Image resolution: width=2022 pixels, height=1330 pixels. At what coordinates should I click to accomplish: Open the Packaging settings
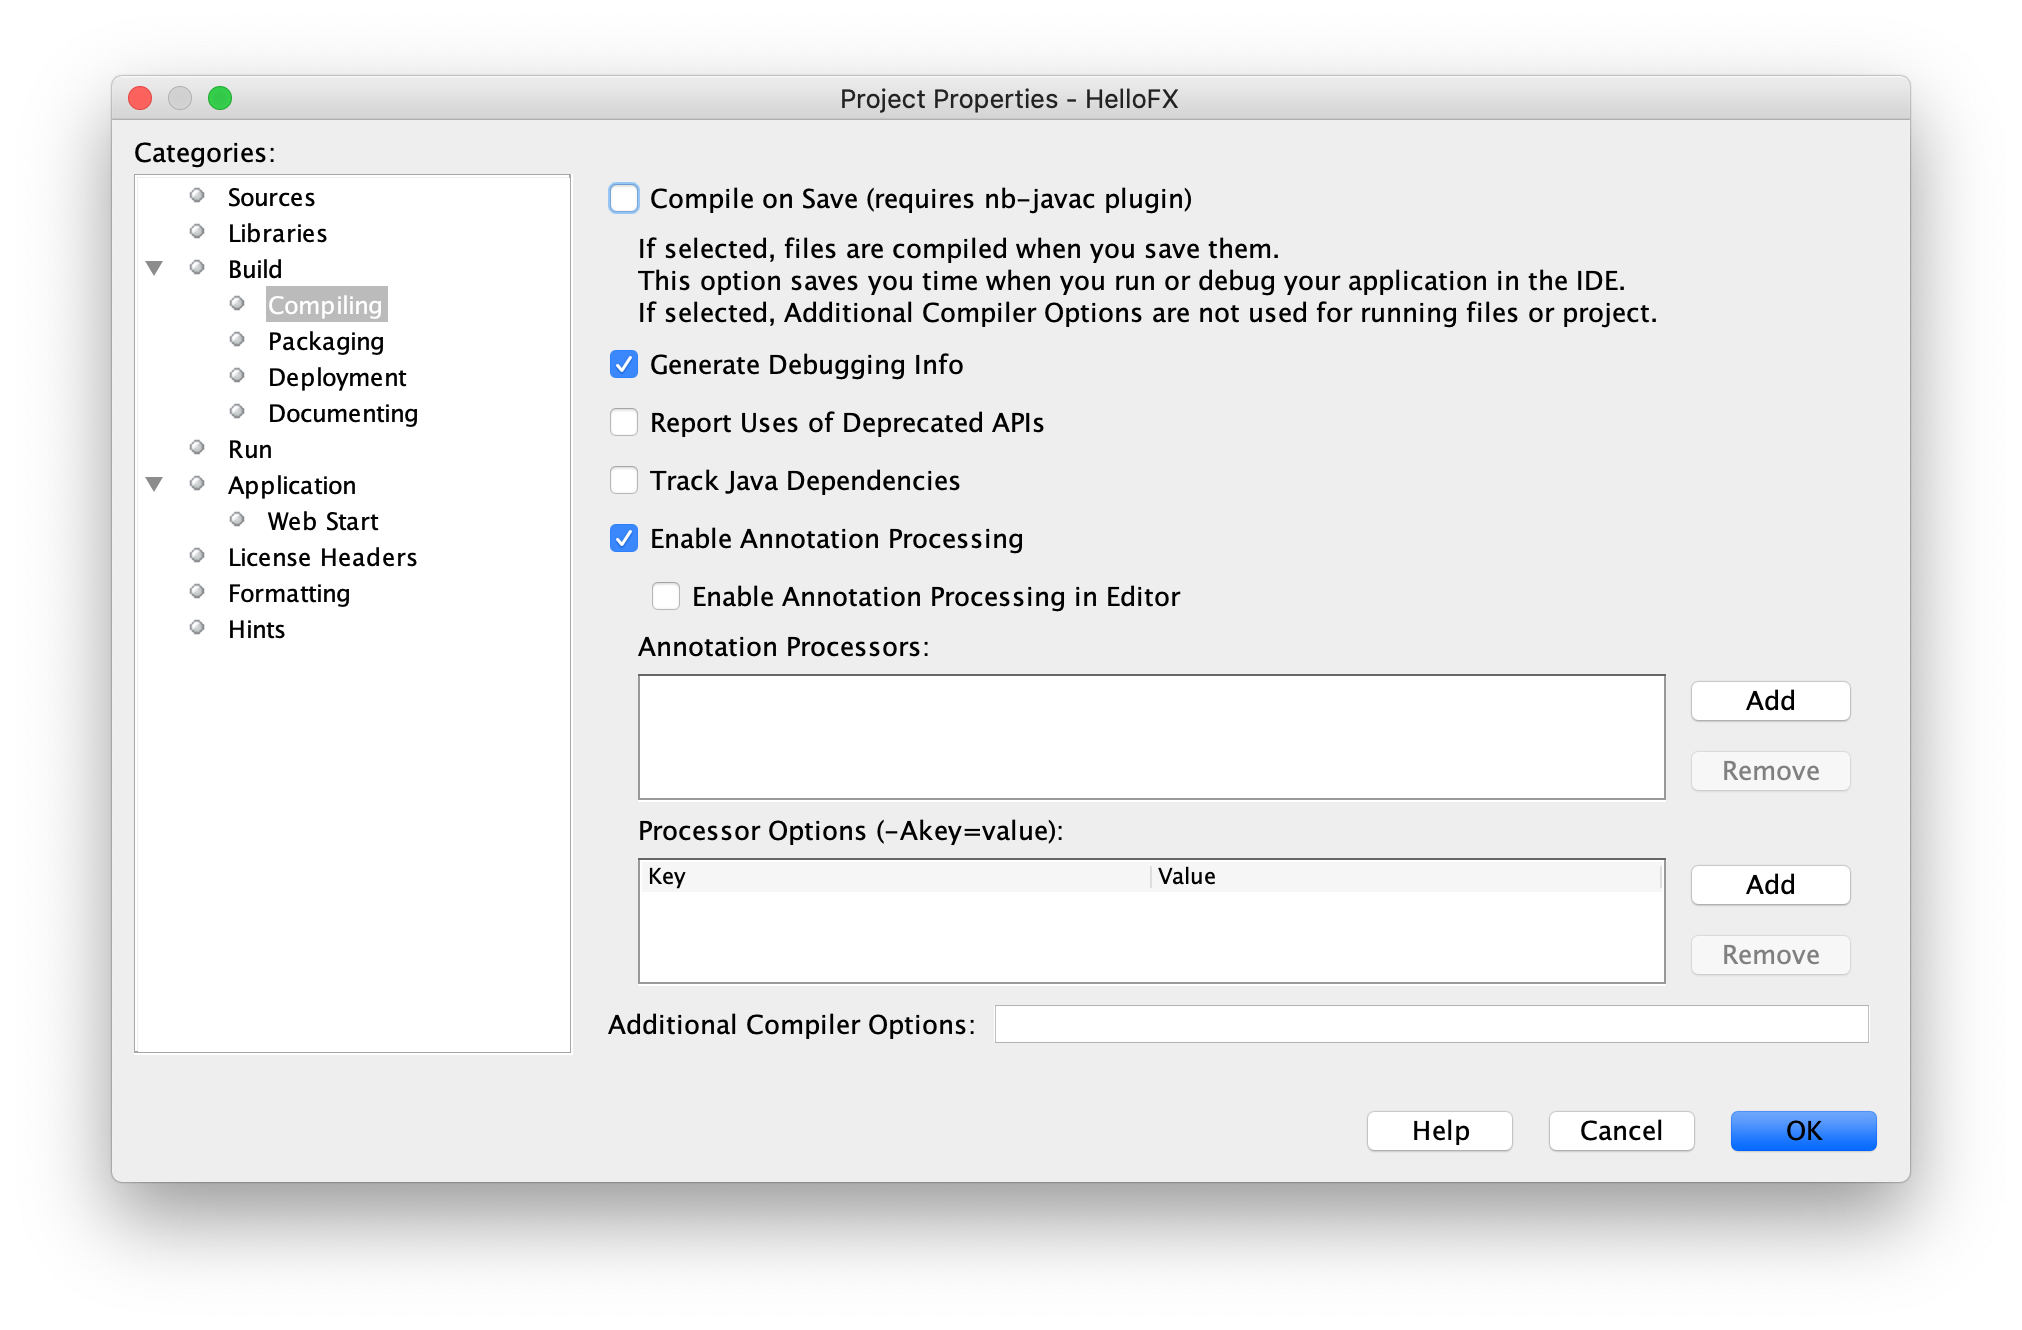[x=326, y=341]
